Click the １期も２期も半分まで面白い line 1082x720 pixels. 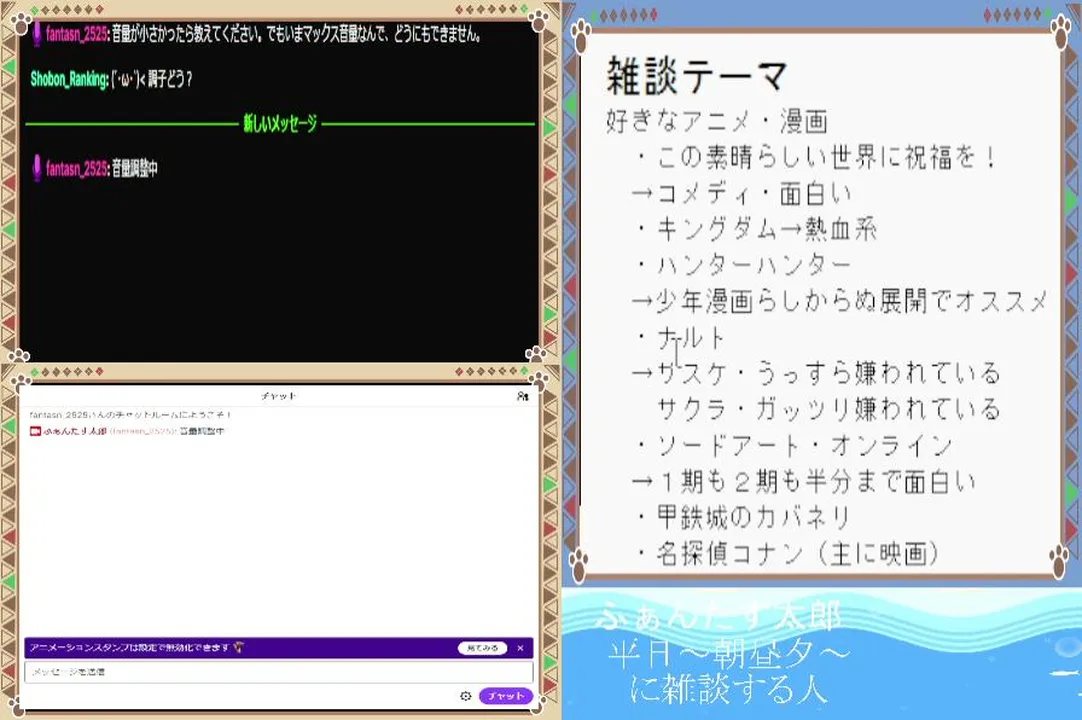click(804, 481)
